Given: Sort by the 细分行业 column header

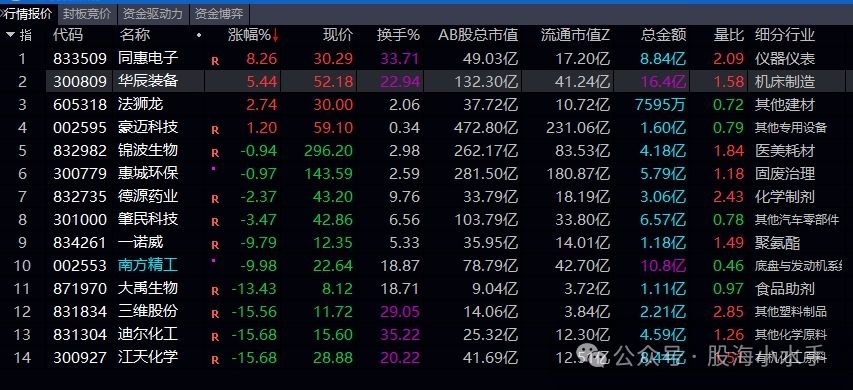Looking at the screenshot, I should pyautogui.click(x=785, y=35).
